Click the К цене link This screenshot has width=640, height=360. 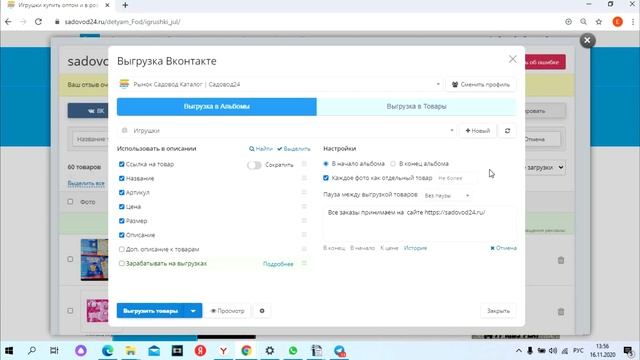click(x=389, y=248)
